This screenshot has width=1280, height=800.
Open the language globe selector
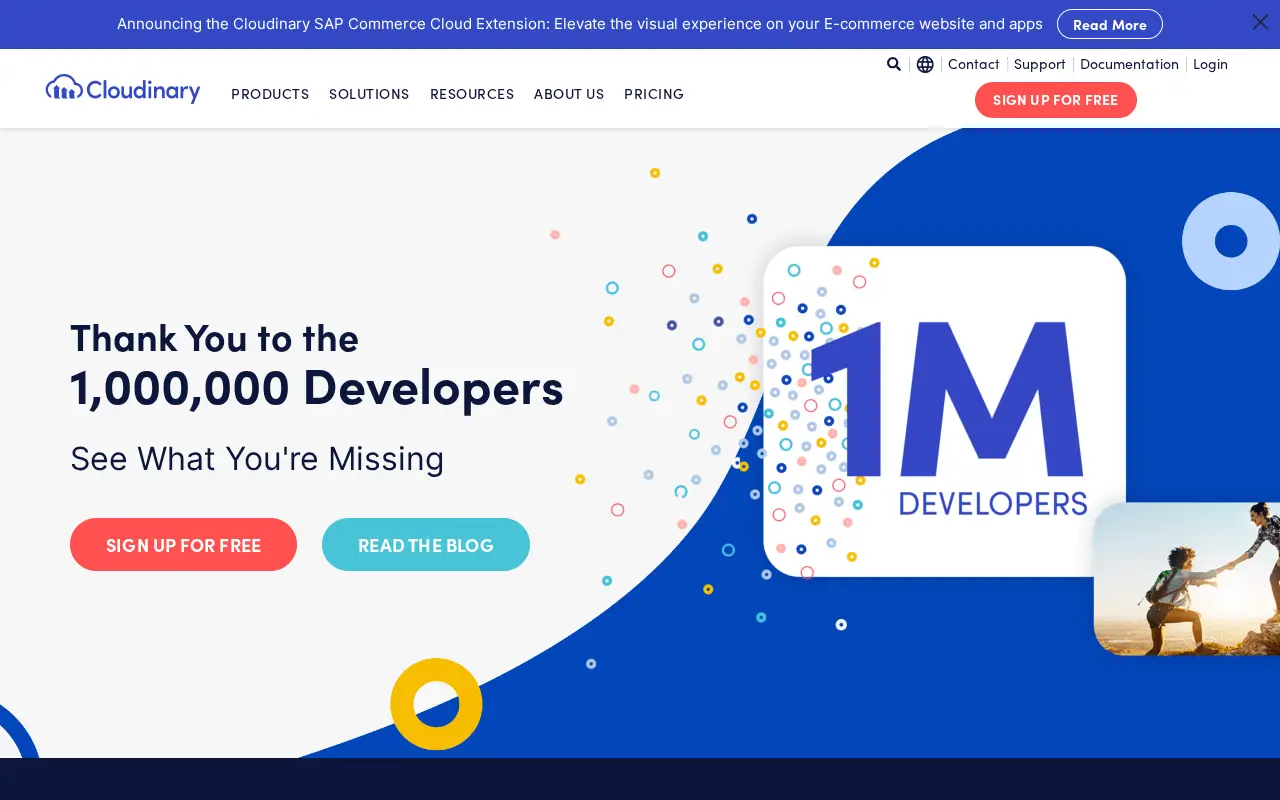(x=925, y=64)
